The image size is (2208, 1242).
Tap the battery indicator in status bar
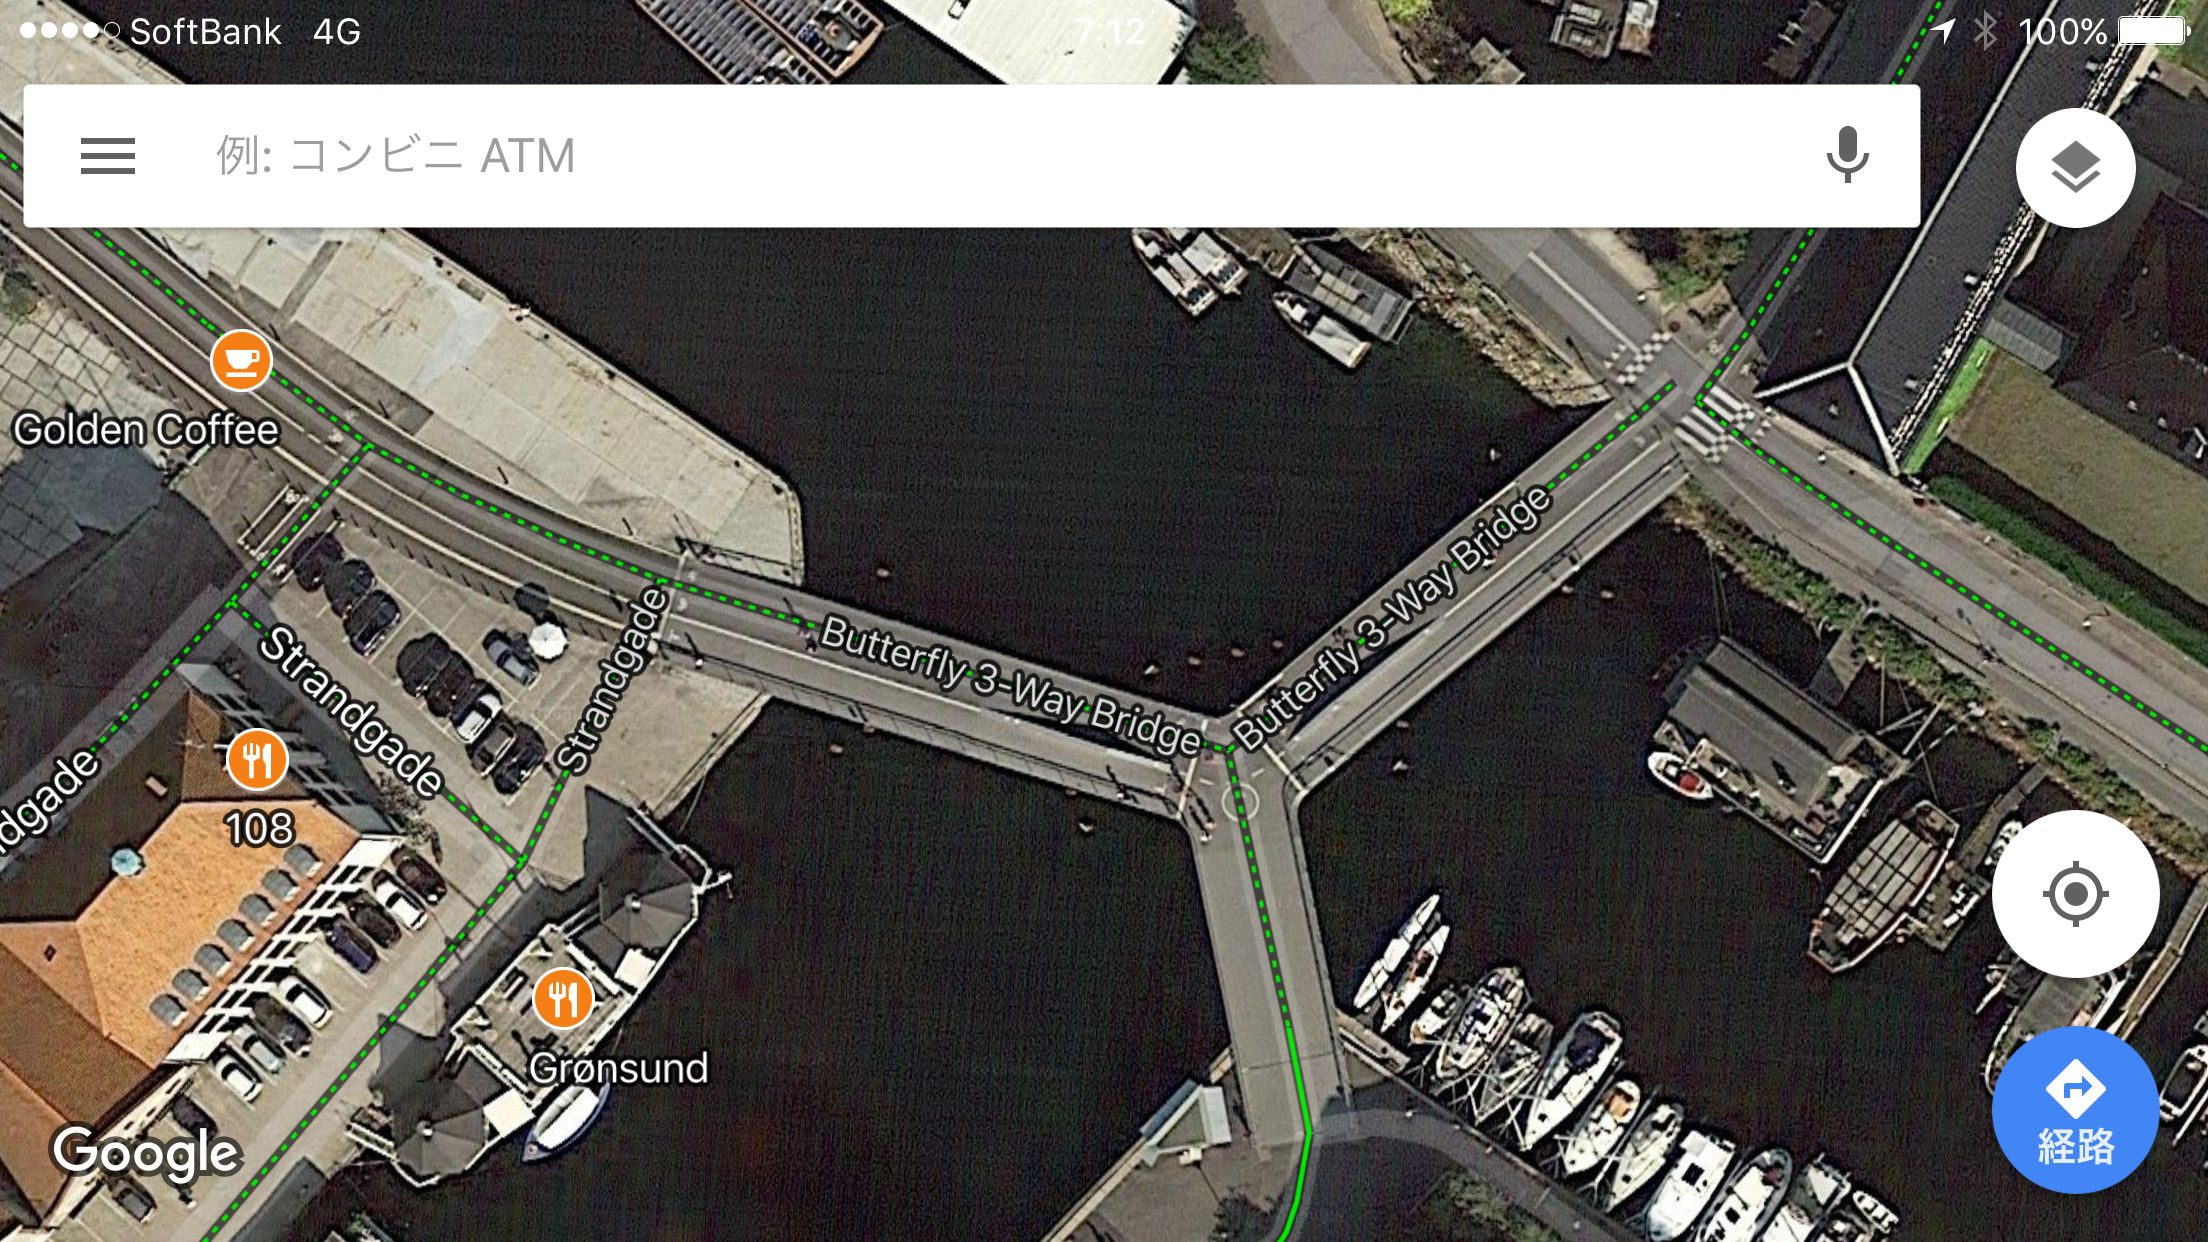(x=2154, y=31)
